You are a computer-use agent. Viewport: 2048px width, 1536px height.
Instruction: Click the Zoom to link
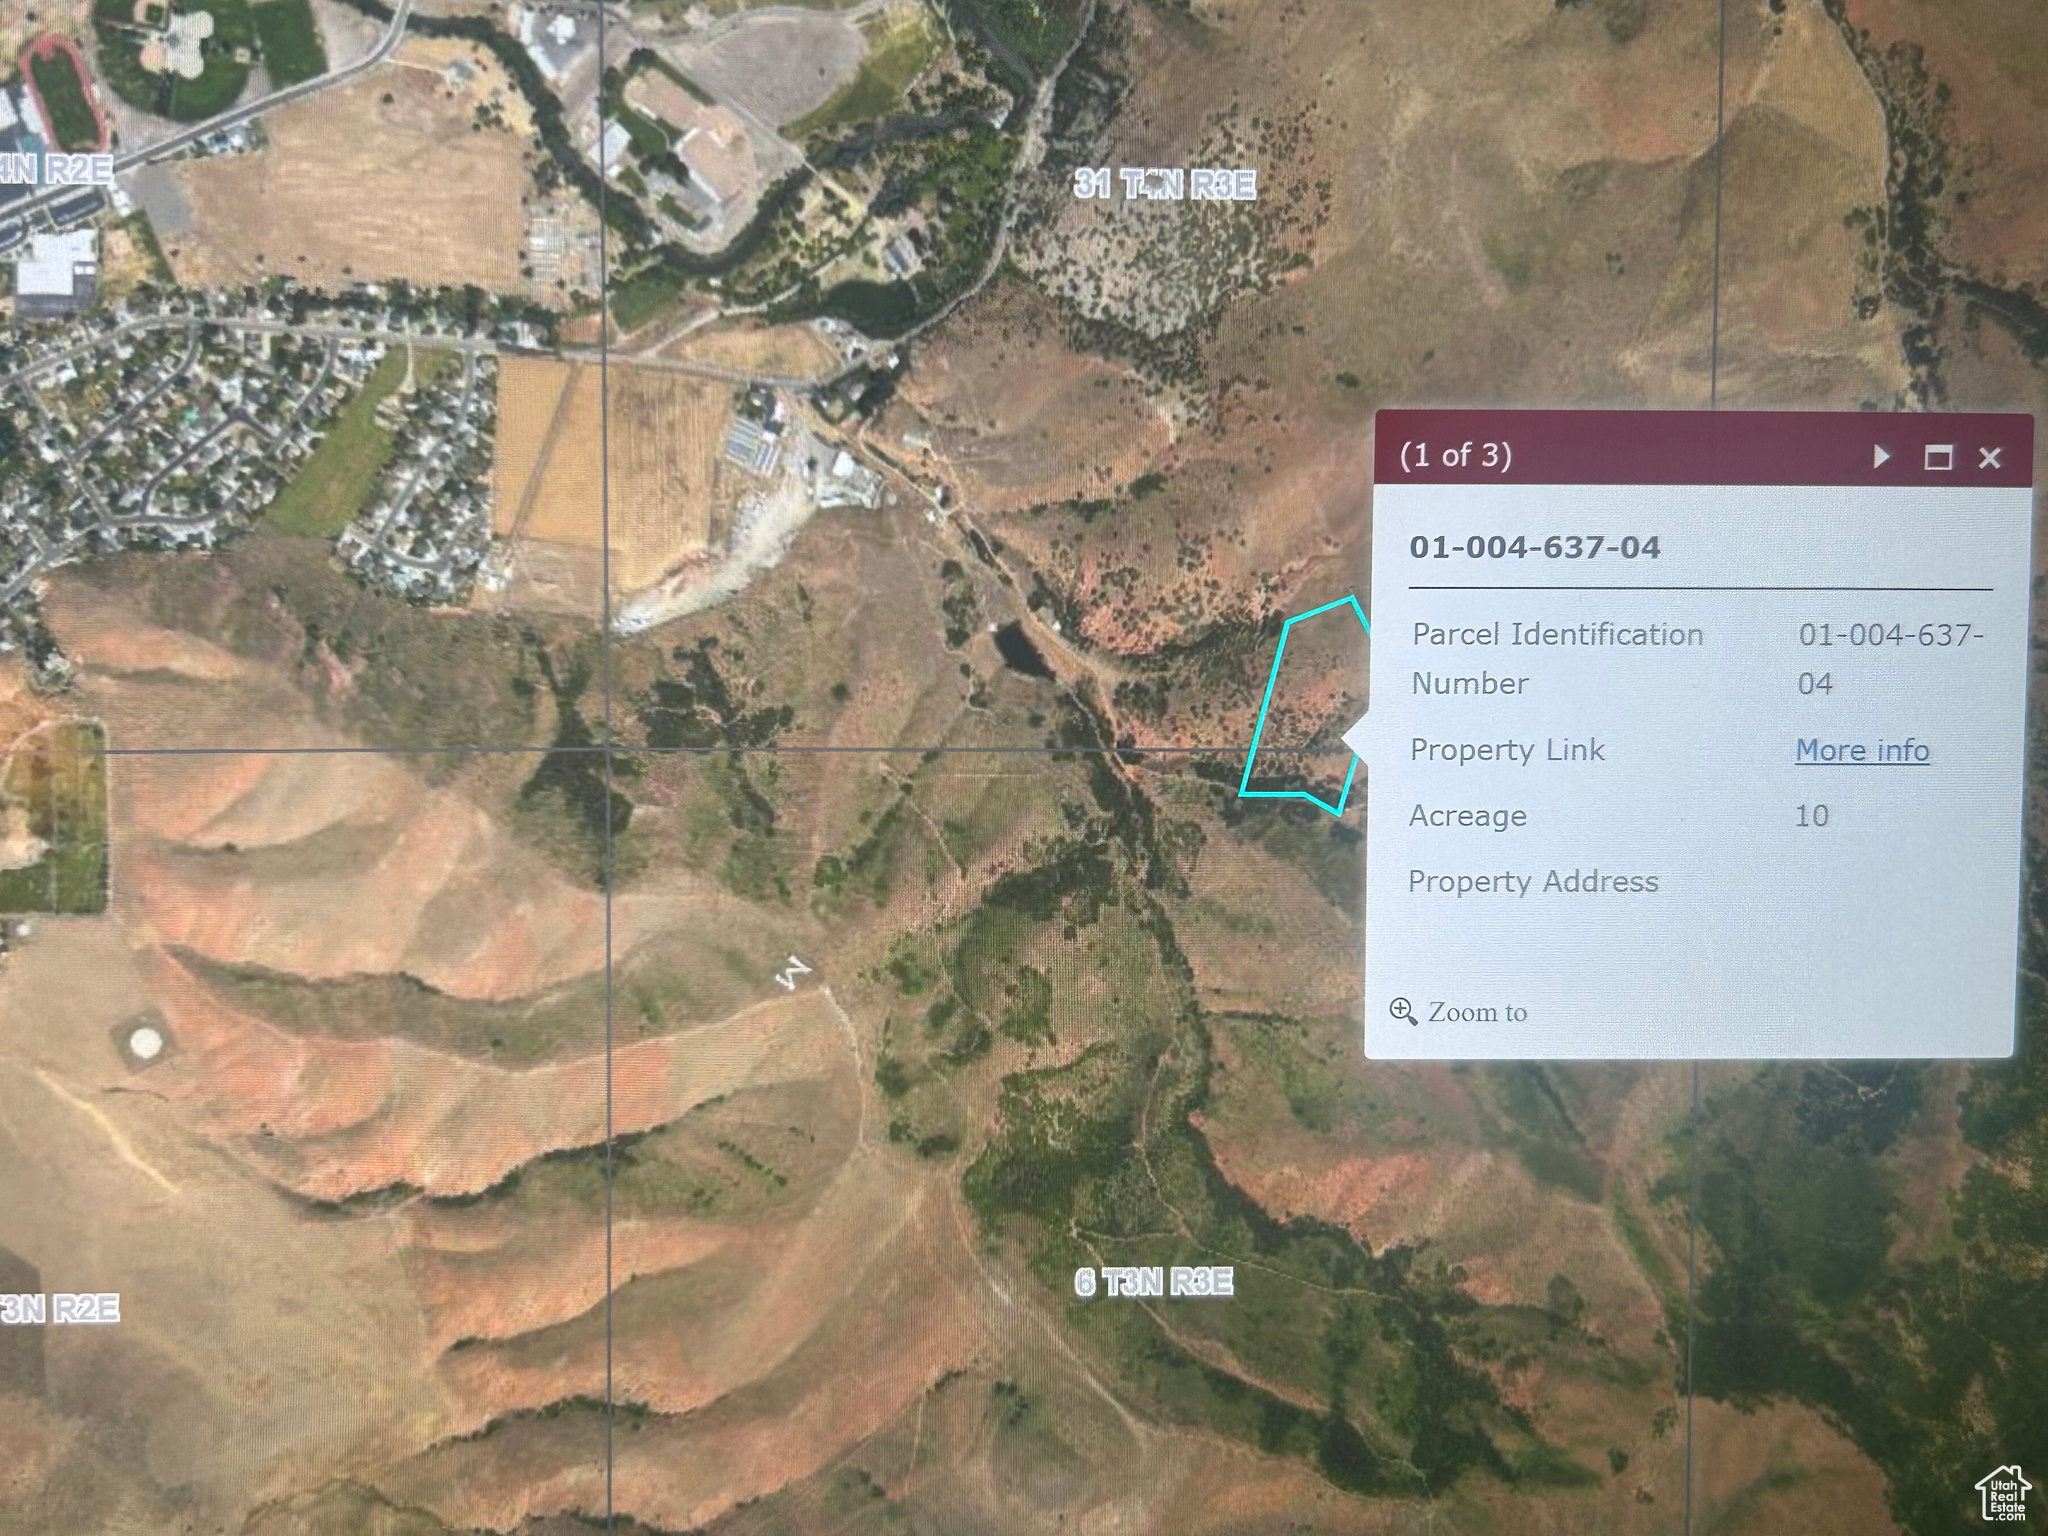tap(1477, 1012)
